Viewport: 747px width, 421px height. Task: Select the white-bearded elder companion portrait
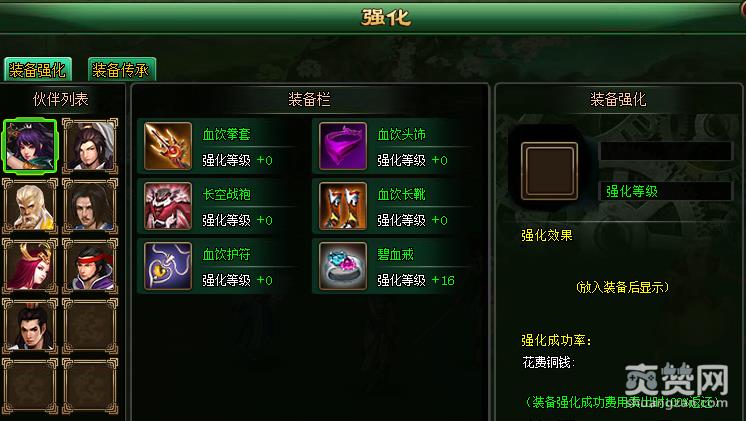click(x=30, y=206)
